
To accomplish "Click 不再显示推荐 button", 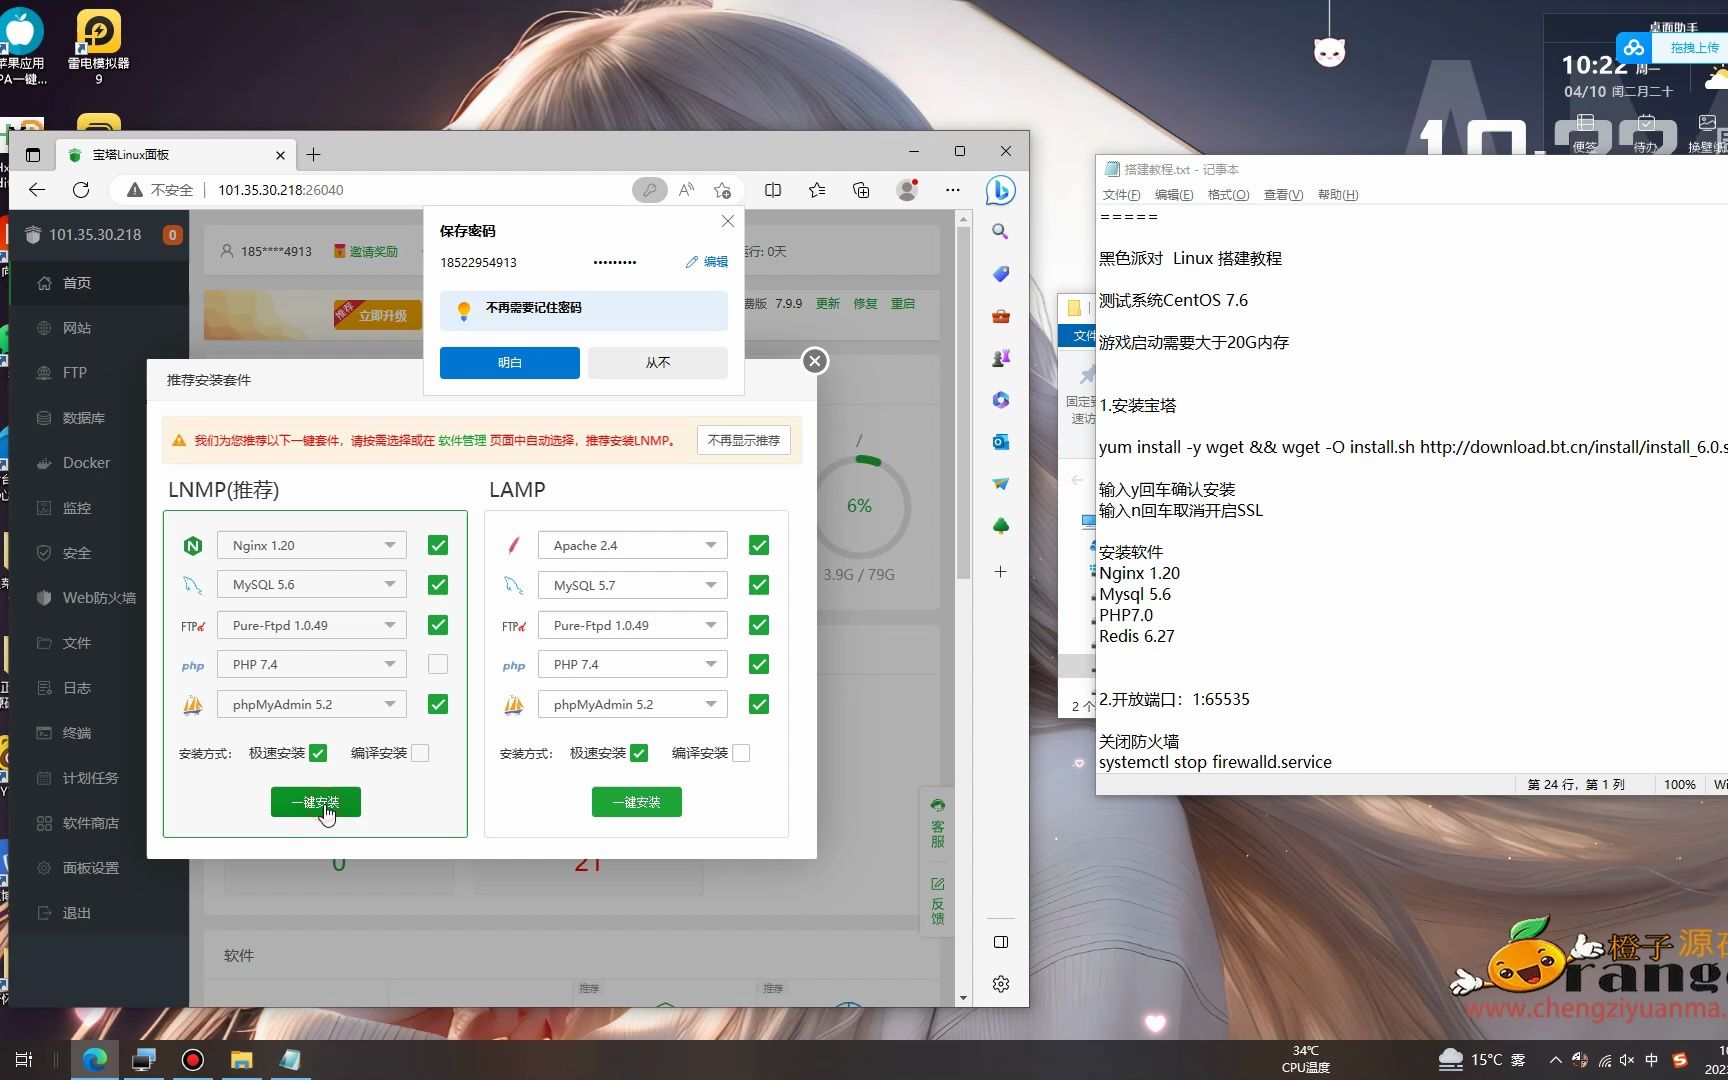I will (x=744, y=440).
